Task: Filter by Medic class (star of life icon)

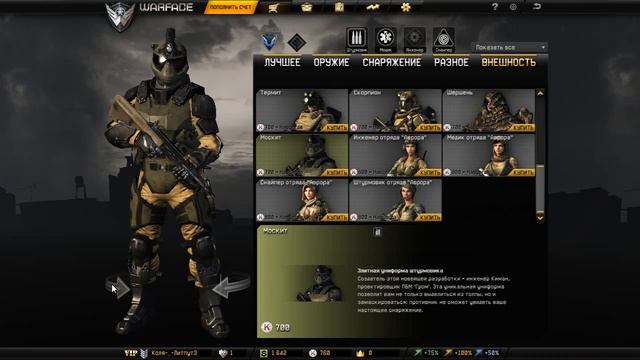Action: tap(385, 40)
